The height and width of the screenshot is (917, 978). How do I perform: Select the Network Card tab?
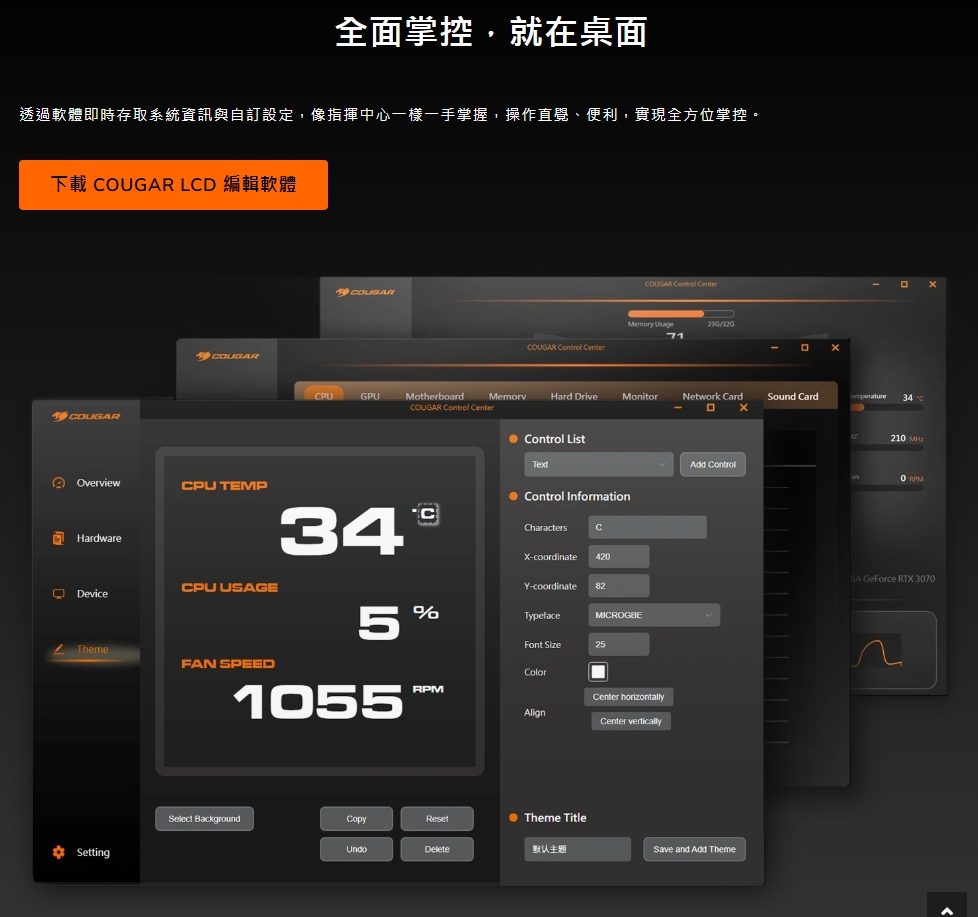(712, 397)
